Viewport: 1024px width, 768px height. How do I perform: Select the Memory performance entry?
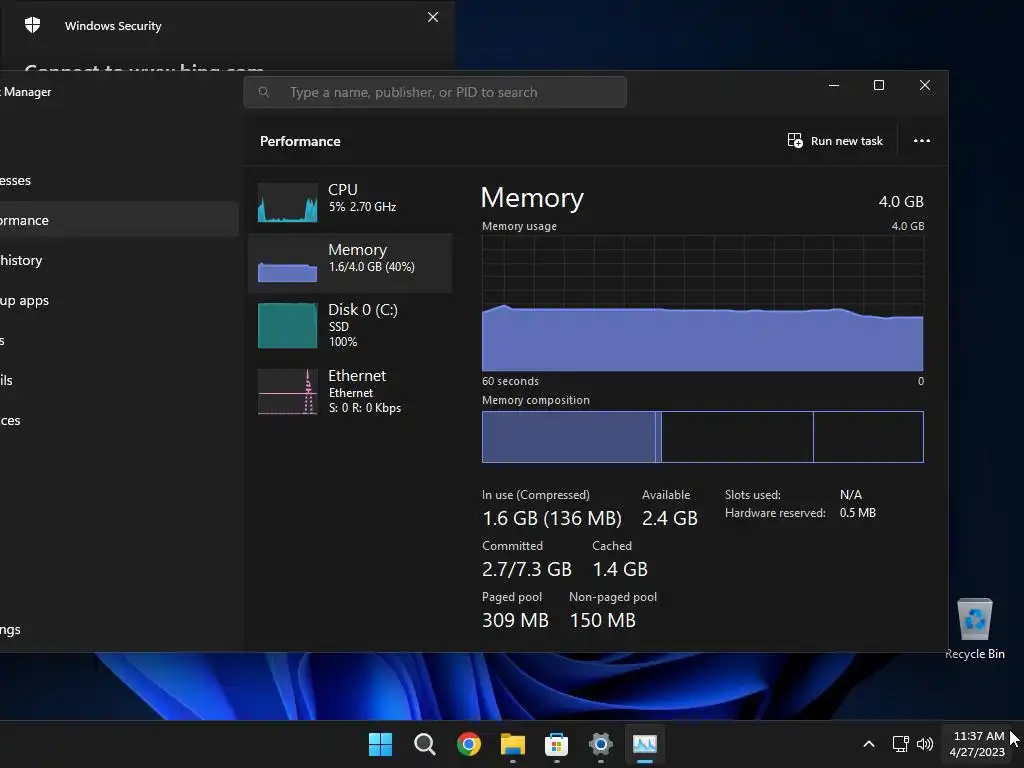point(350,263)
